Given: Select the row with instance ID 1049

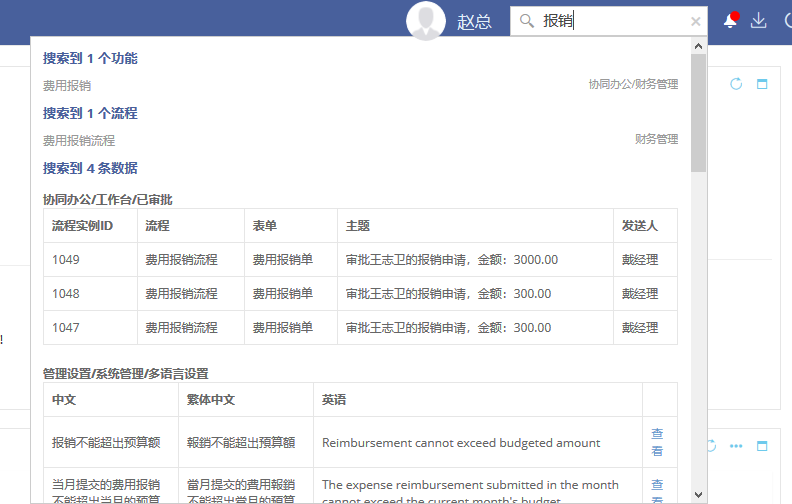Looking at the screenshot, I should click(x=66, y=260).
